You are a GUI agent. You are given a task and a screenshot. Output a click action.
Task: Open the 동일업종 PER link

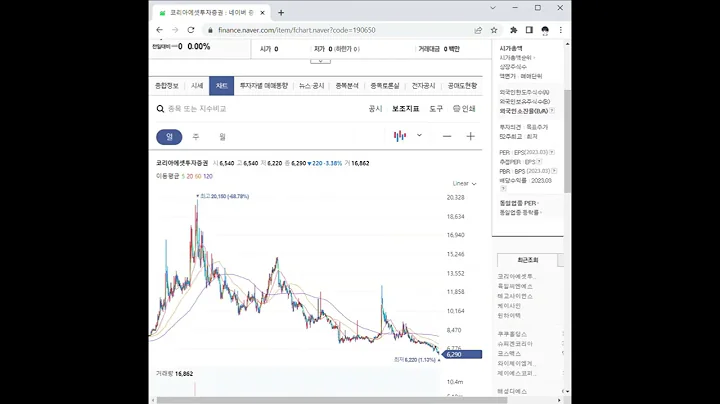pos(519,203)
